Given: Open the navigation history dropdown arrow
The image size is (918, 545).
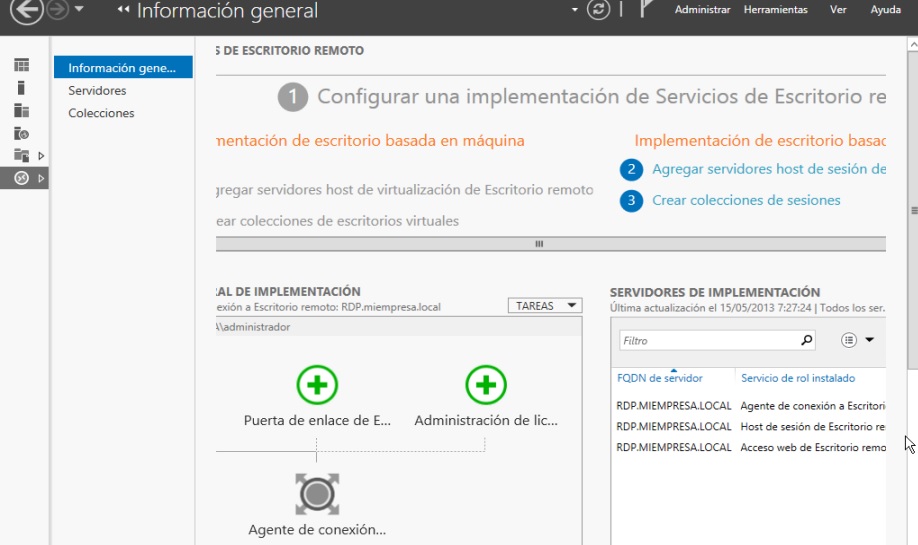Looking at the screenshot, I should coord(79,10).
